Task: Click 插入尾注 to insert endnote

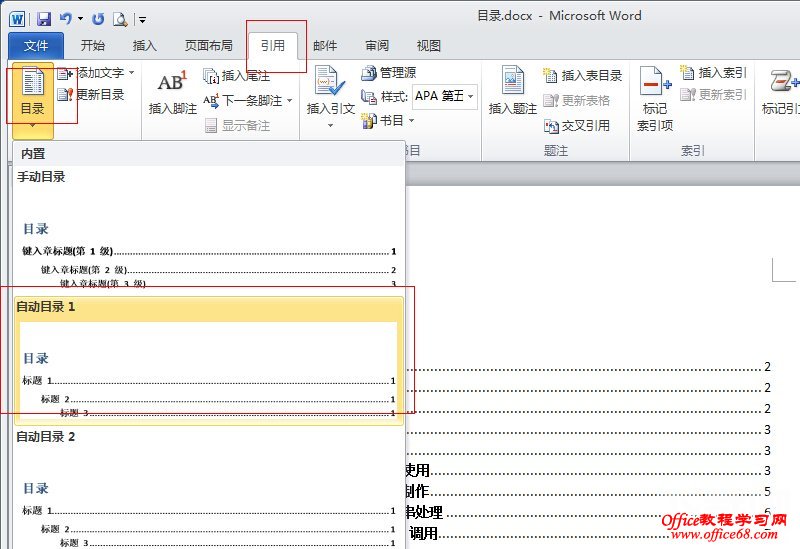Action: 237,76
